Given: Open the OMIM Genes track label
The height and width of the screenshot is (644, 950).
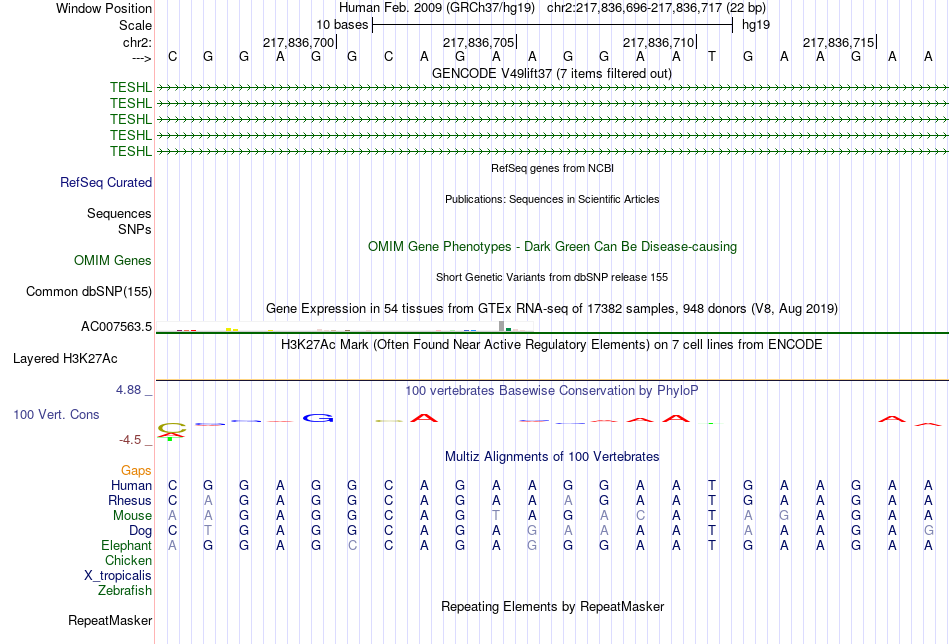Looking at the screenshot, I should (x=113, y=261).
